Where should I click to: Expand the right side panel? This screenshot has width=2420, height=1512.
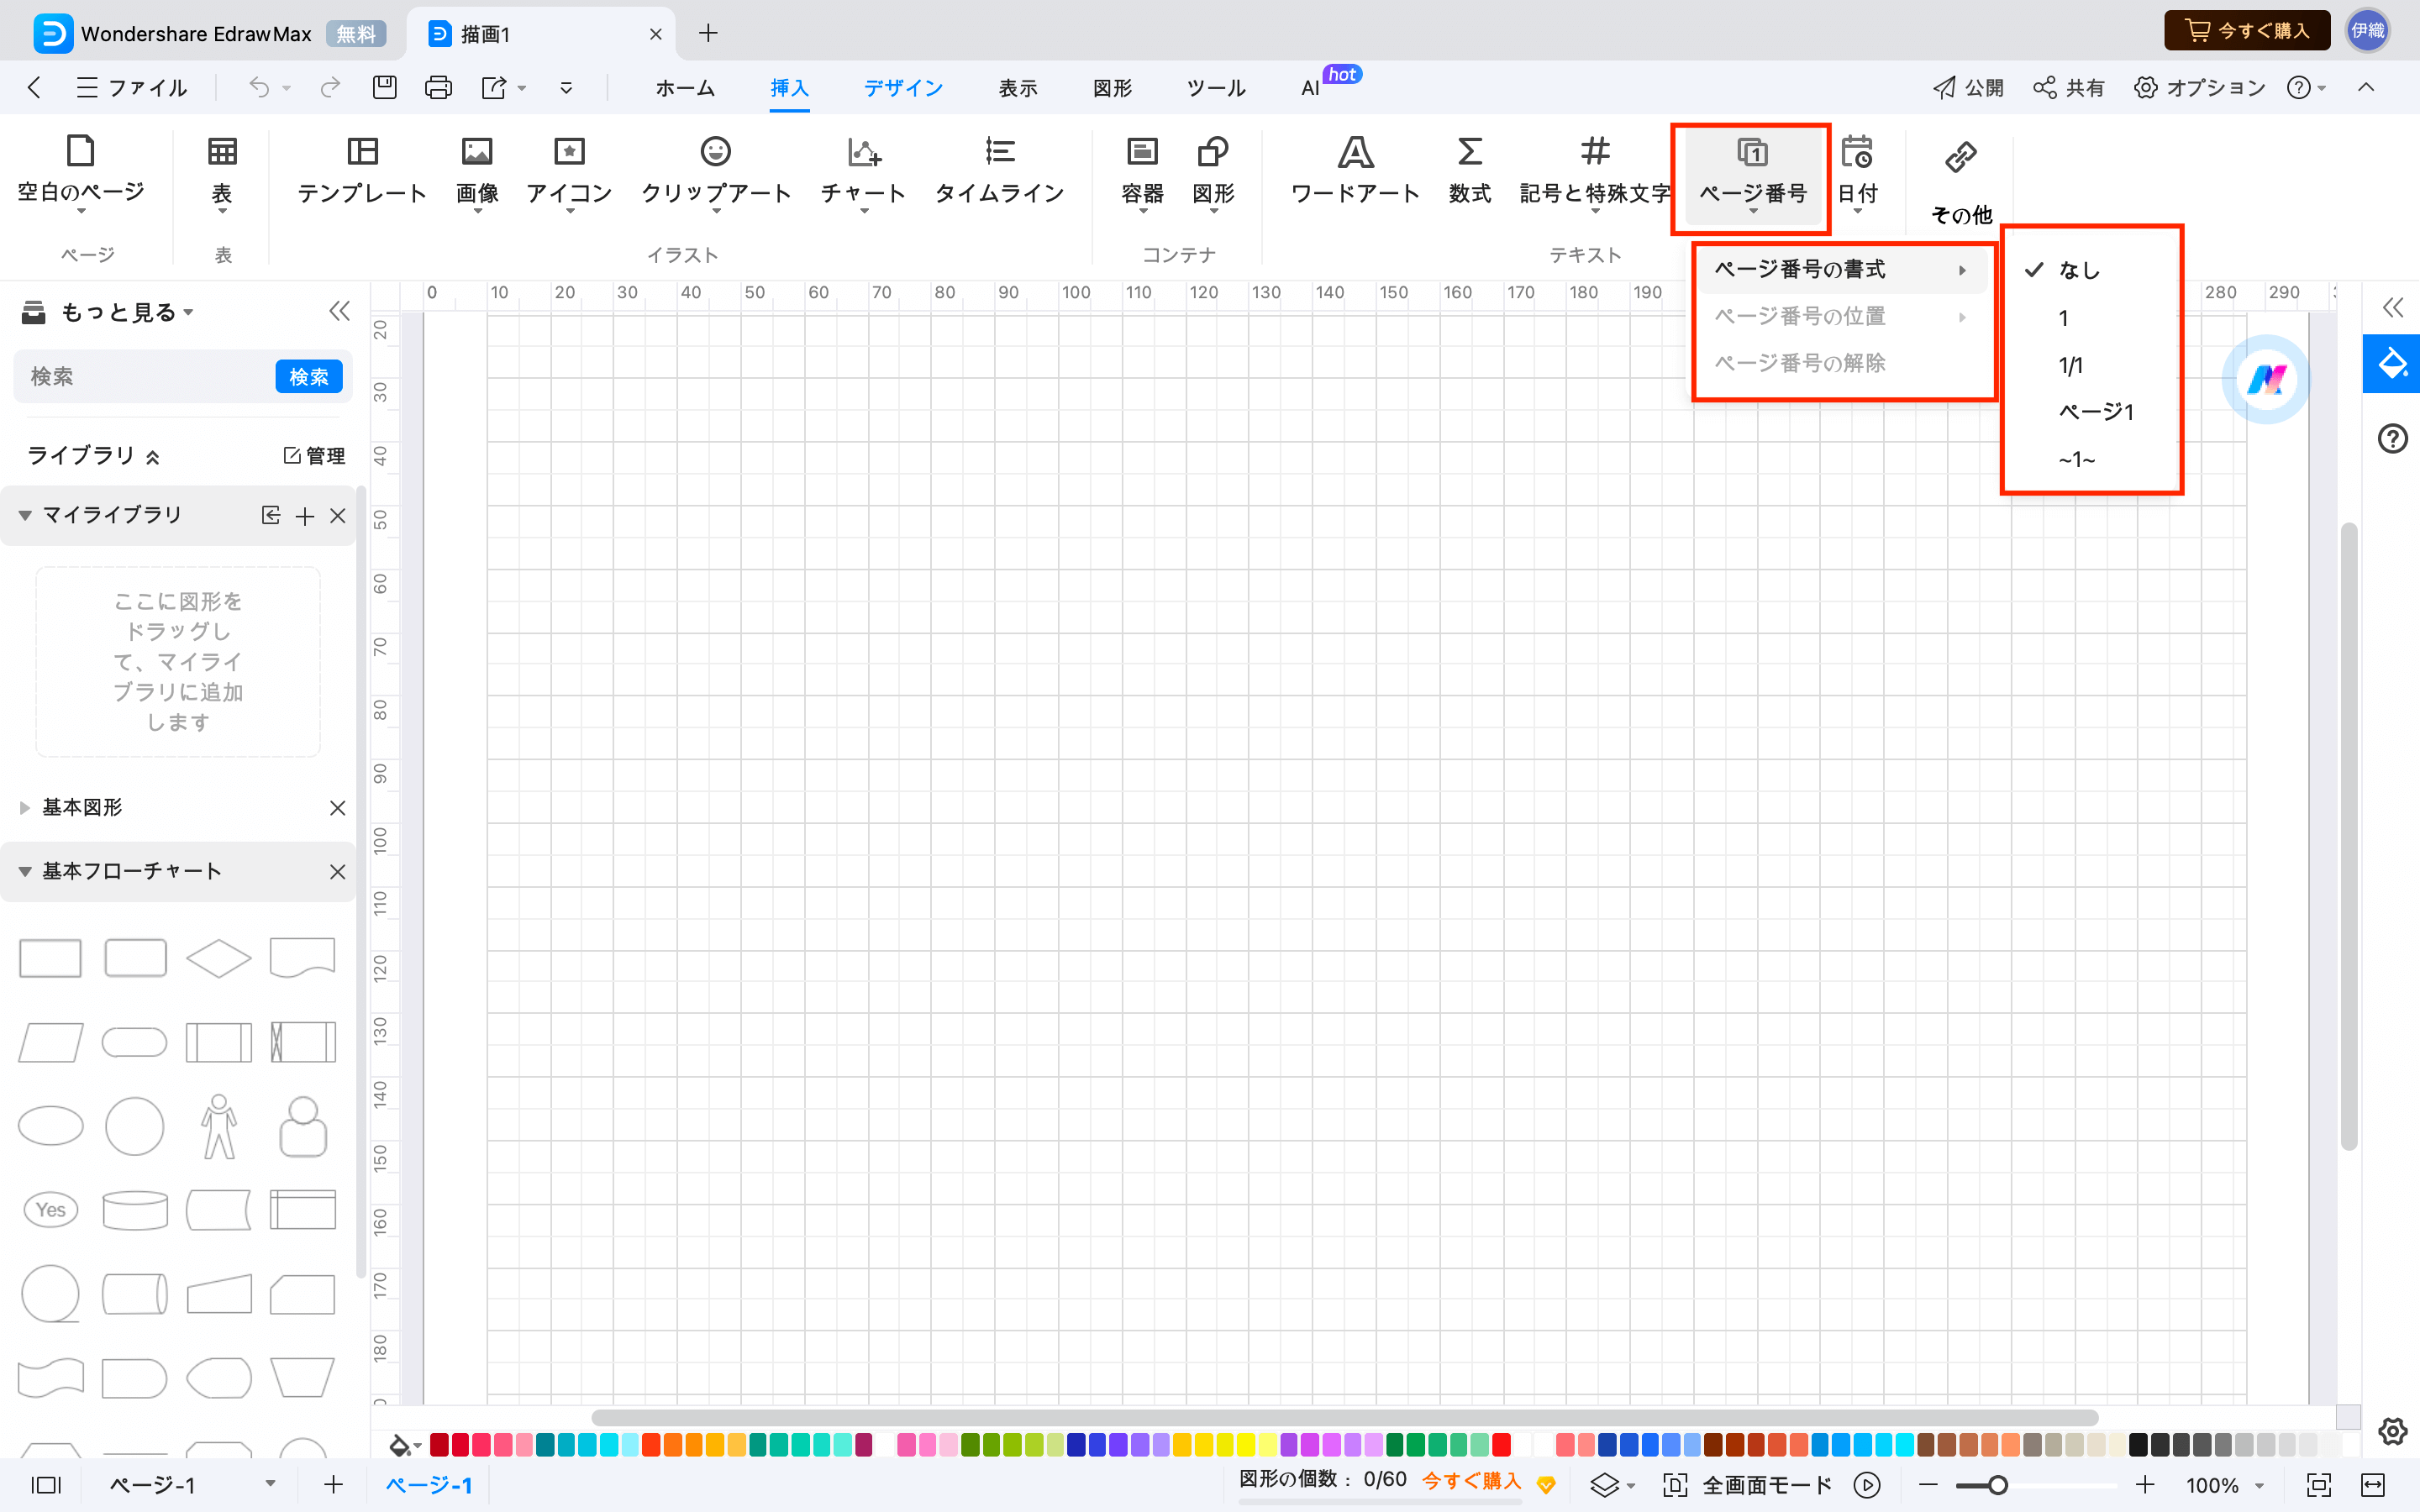(2392, 308)
